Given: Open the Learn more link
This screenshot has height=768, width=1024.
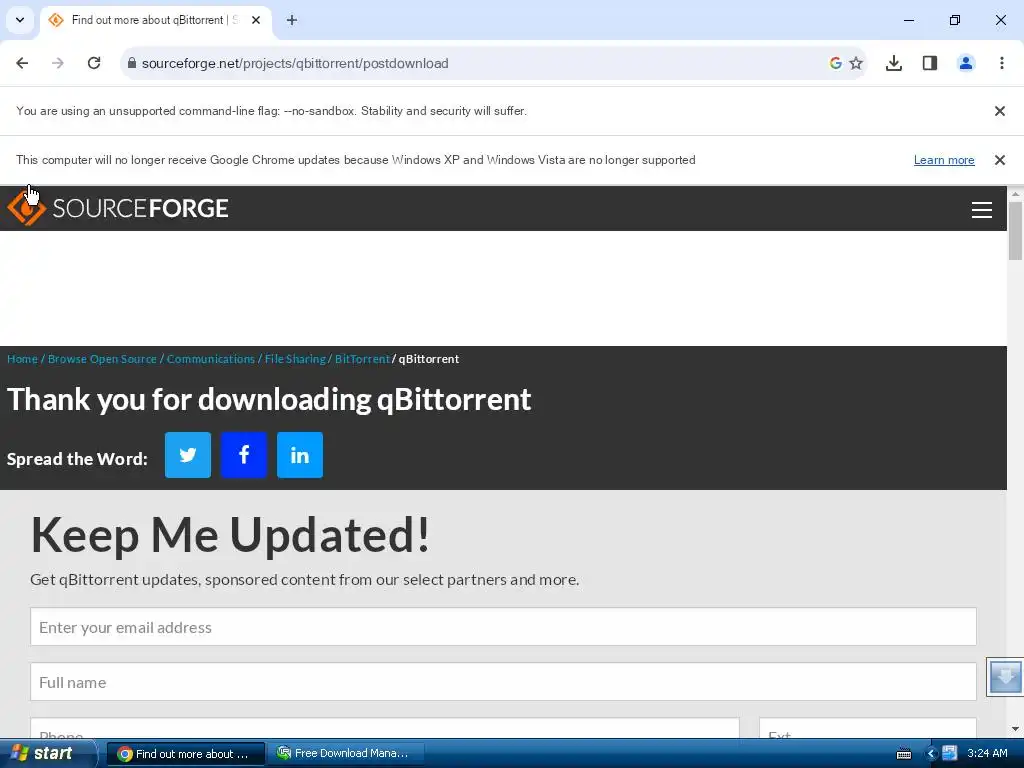Looking at the screenshot, I should click(944, 160).
